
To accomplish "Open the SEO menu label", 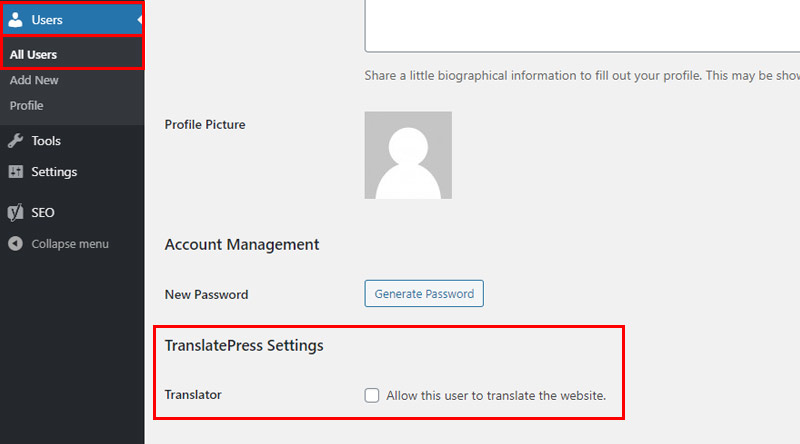I will click(43, 213).
